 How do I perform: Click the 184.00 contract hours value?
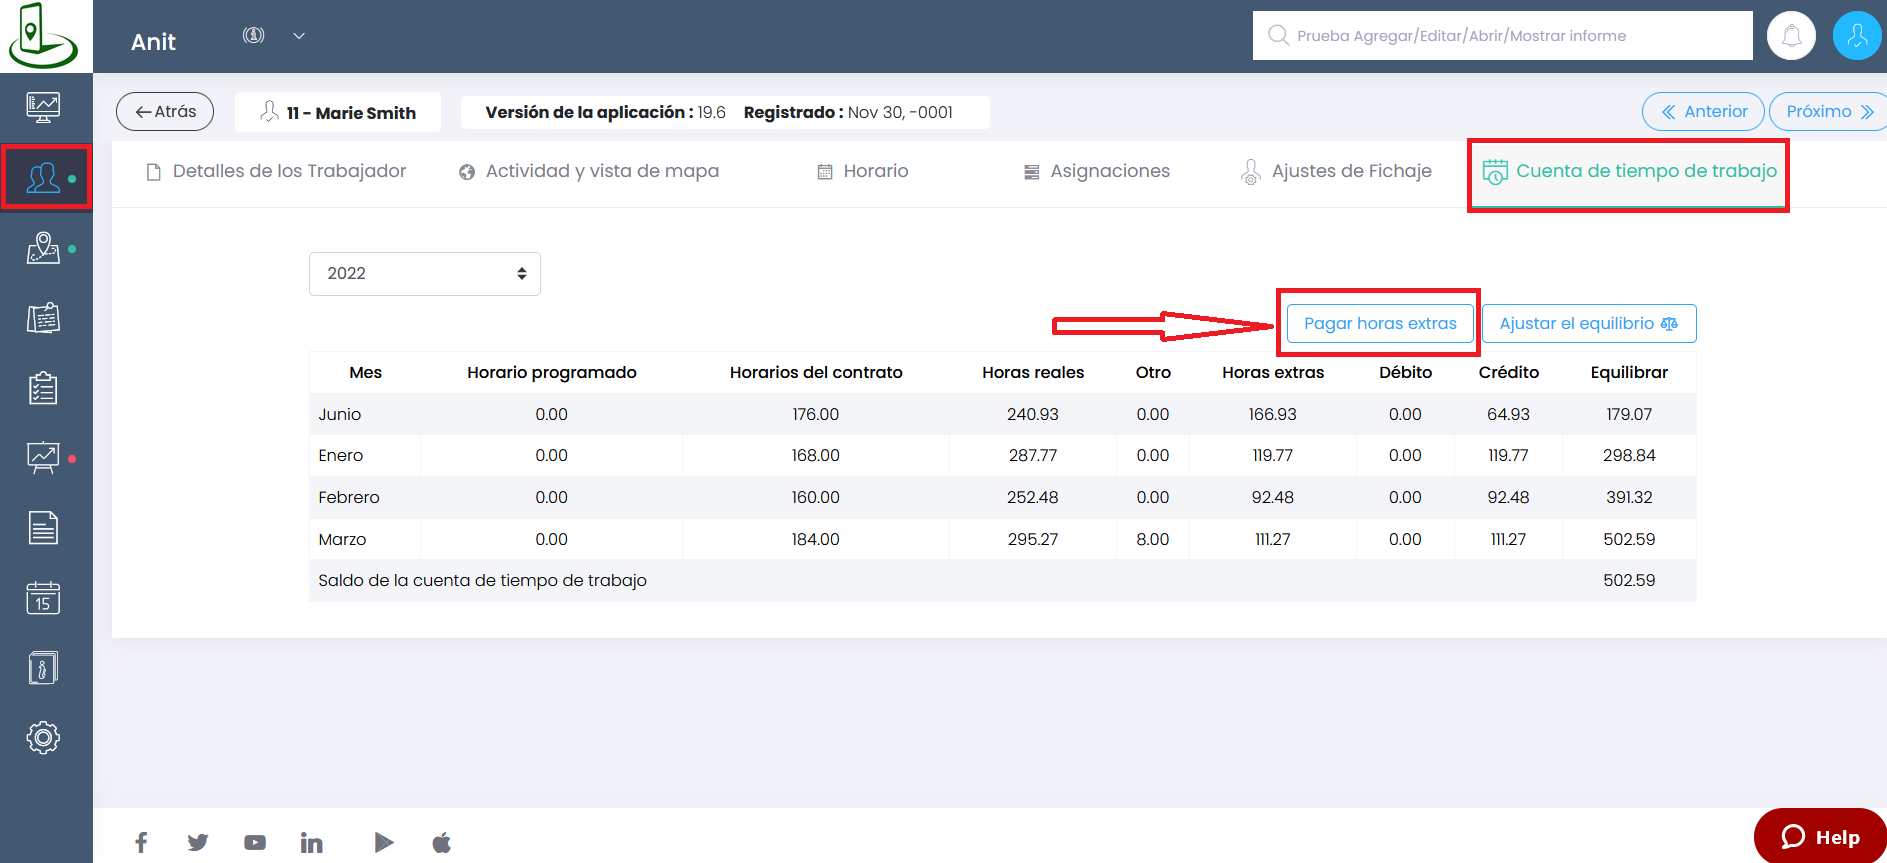coord(816,539)
